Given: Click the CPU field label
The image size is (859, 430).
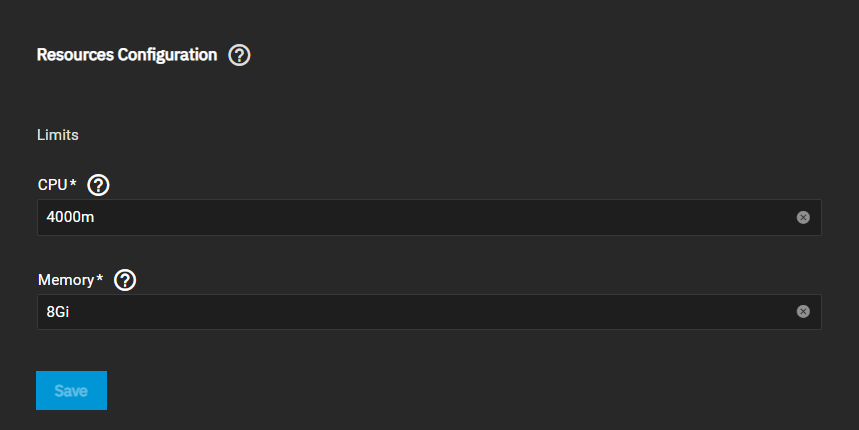Looking at the screenshot, I should click(52, 185).
